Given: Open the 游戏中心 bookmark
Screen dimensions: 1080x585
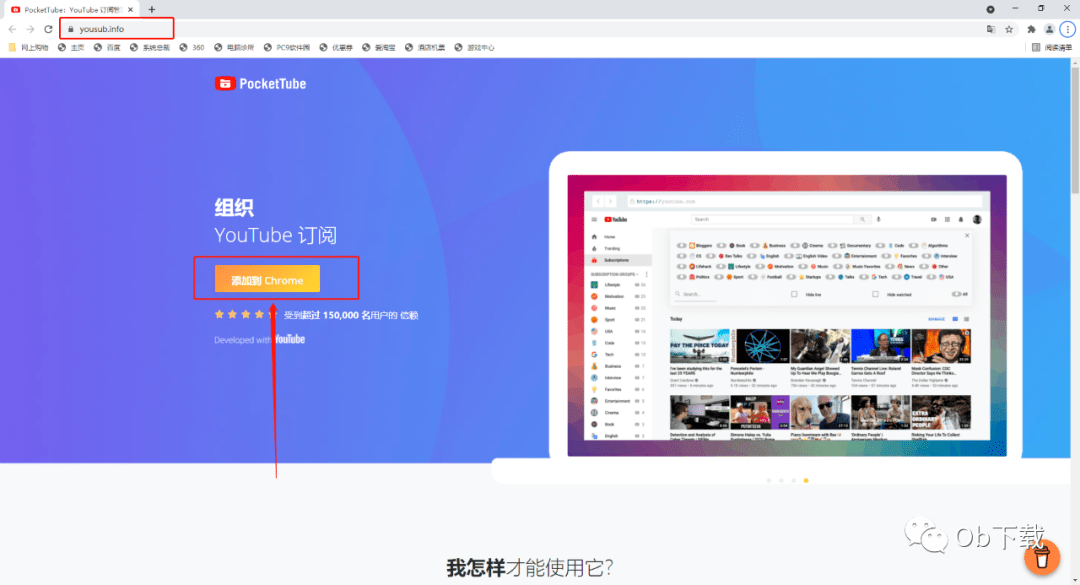Looking at the screenshot, I should click(475, 48).
